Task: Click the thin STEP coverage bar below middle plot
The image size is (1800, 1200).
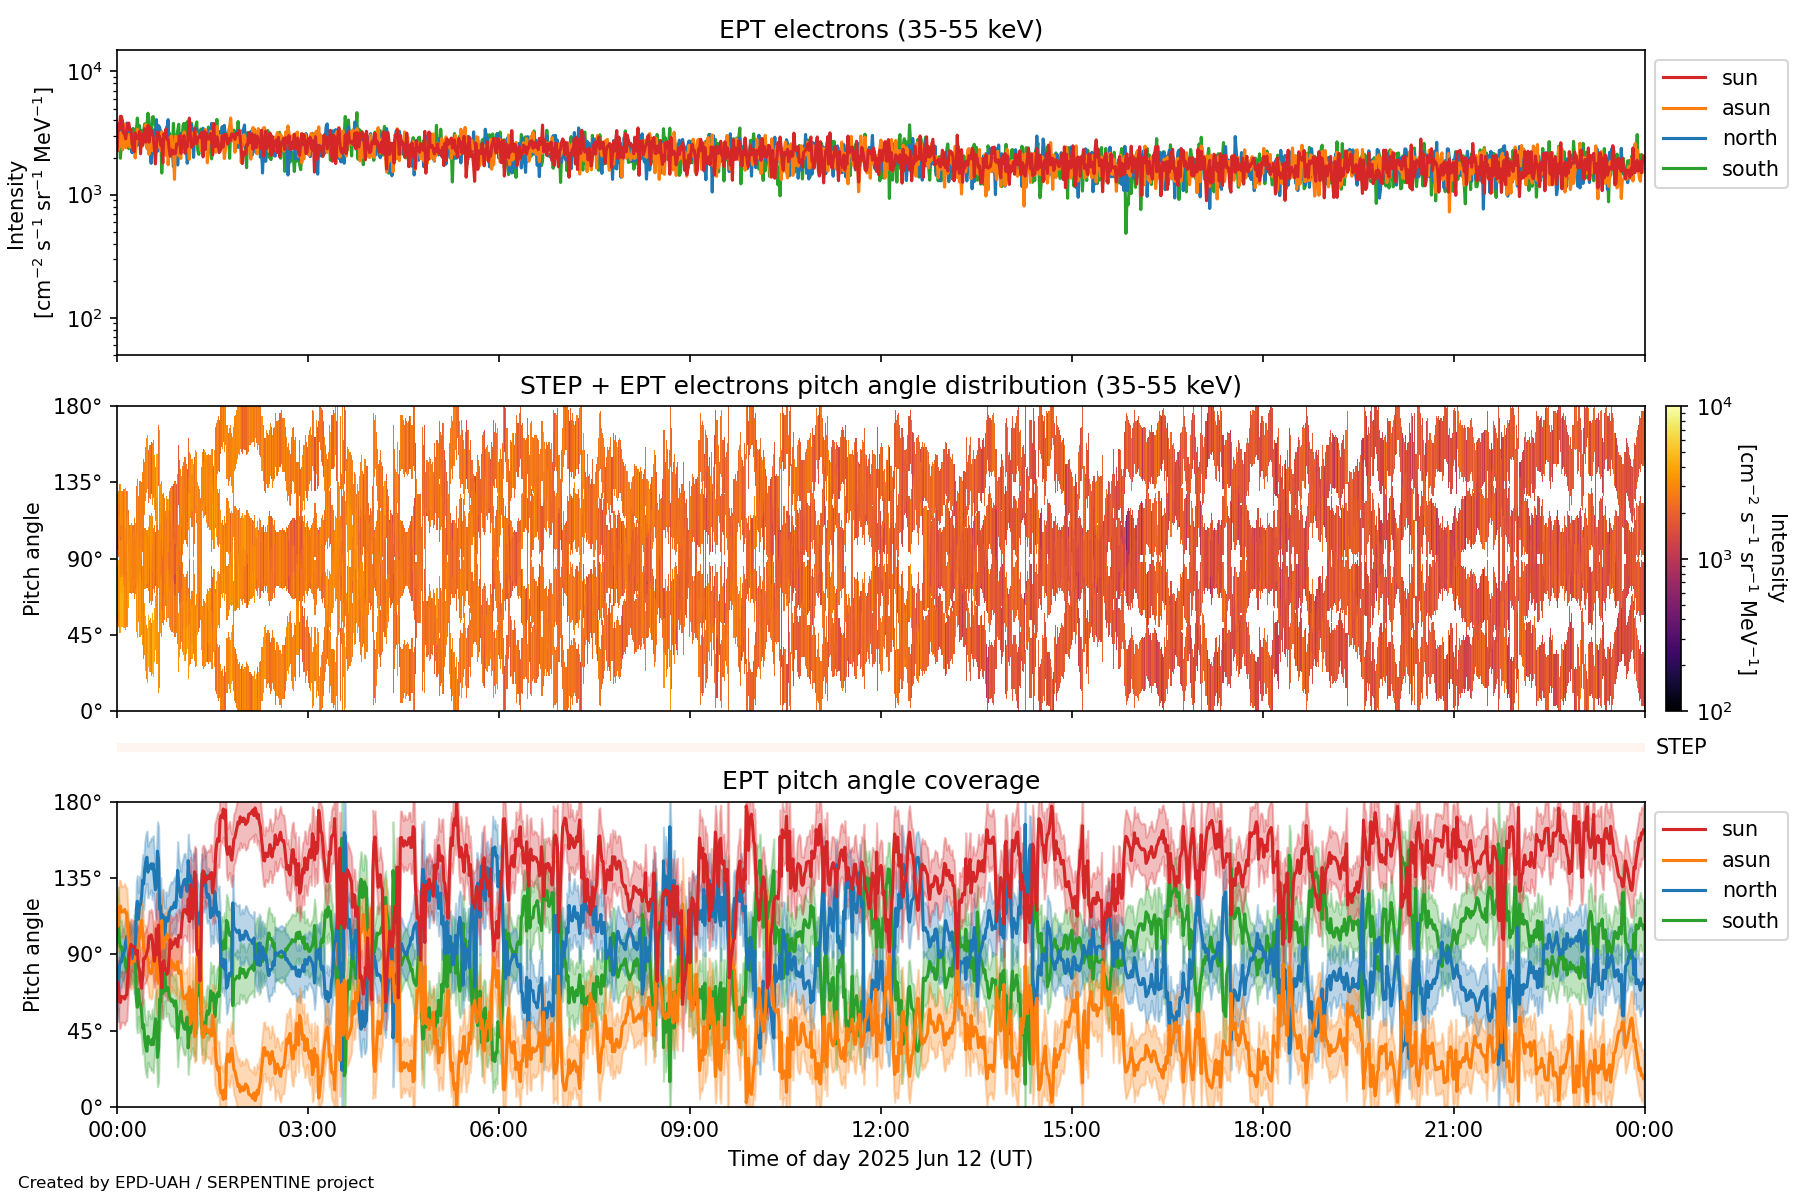Action: (x=880, y=747)
